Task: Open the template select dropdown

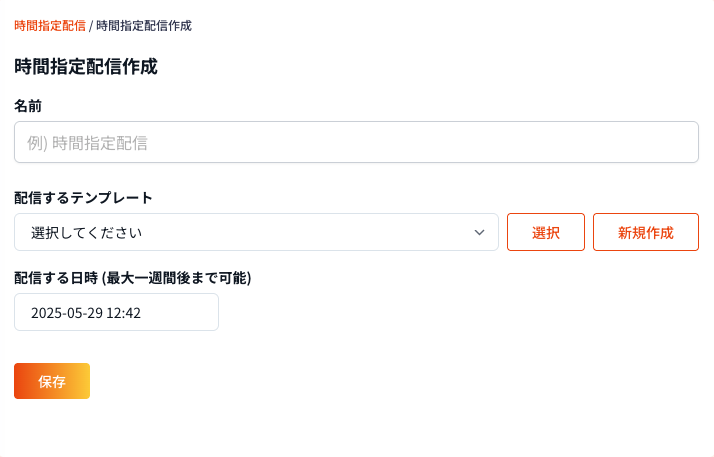Action: pyautogui.click(x=256, y=232)
